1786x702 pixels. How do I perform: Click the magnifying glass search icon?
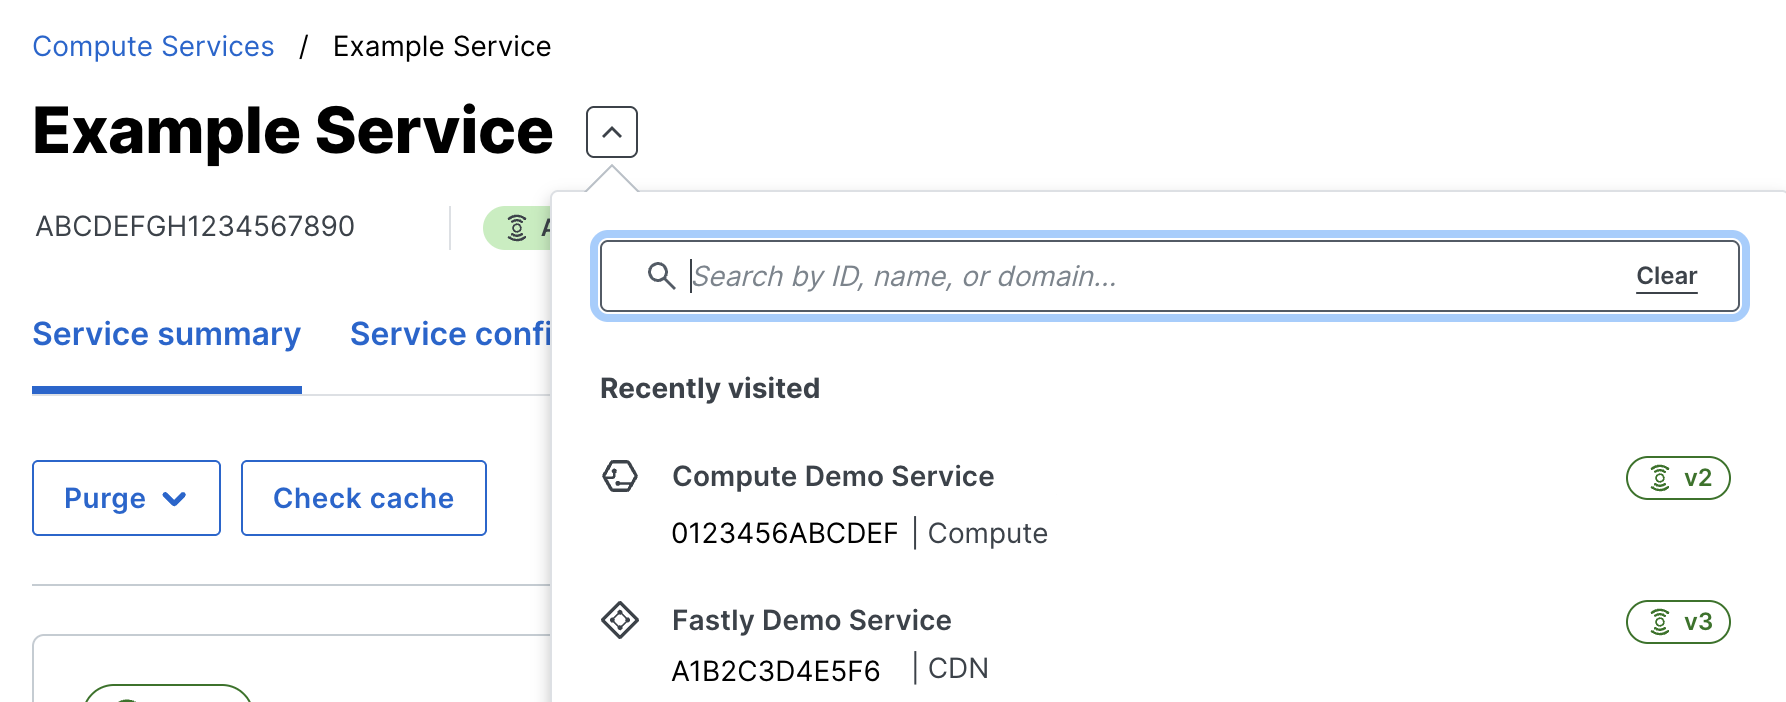[661, 276]
